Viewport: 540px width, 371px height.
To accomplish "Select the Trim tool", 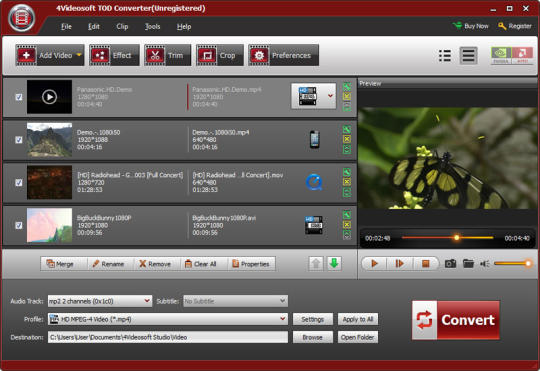I will (x=167, y=55).
